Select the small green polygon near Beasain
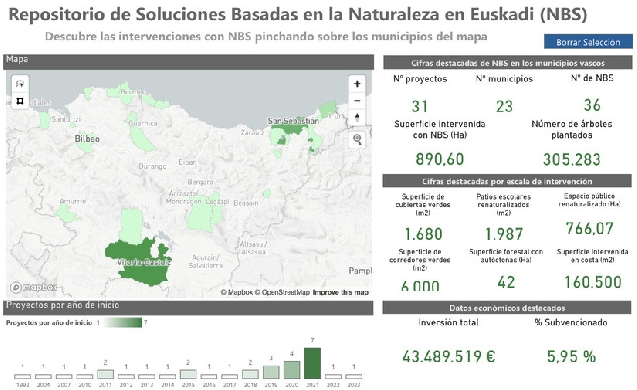This screenshot has width=637, height=390. (267, 193)
